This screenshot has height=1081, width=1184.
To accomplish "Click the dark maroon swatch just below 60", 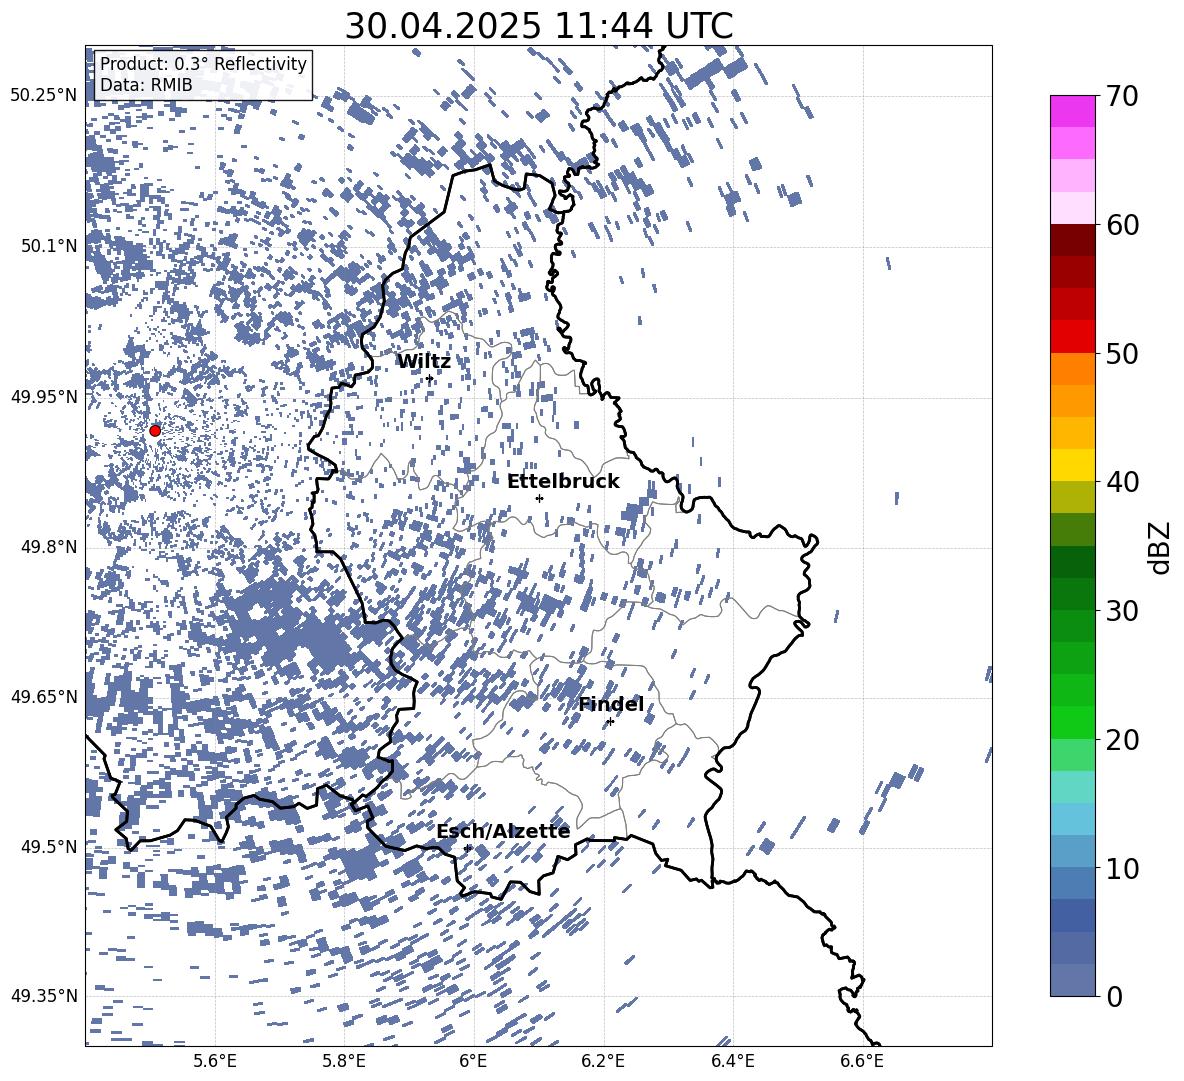I will pyautogui.click(x=1072, y=240).
